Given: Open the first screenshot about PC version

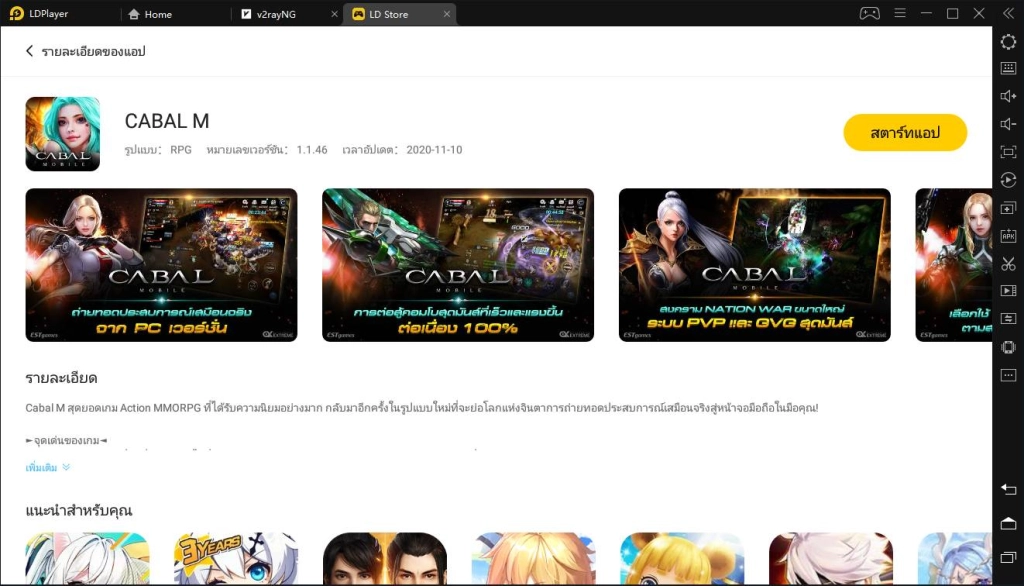Looking at the screenshot, I should [x=161, y=265].
